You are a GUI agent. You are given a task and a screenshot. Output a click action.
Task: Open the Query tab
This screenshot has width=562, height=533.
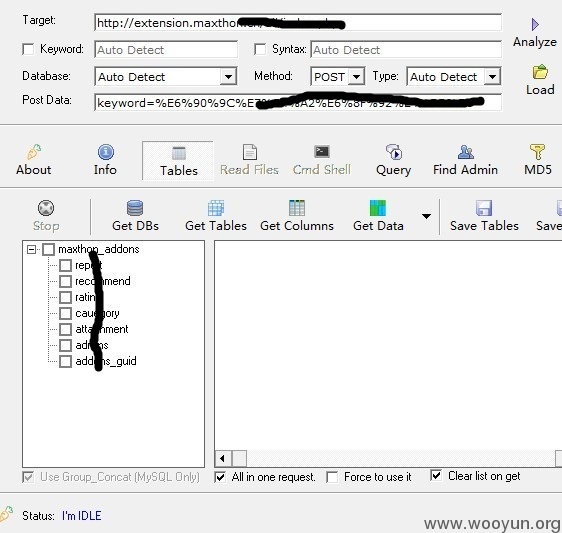coord(394,161)
